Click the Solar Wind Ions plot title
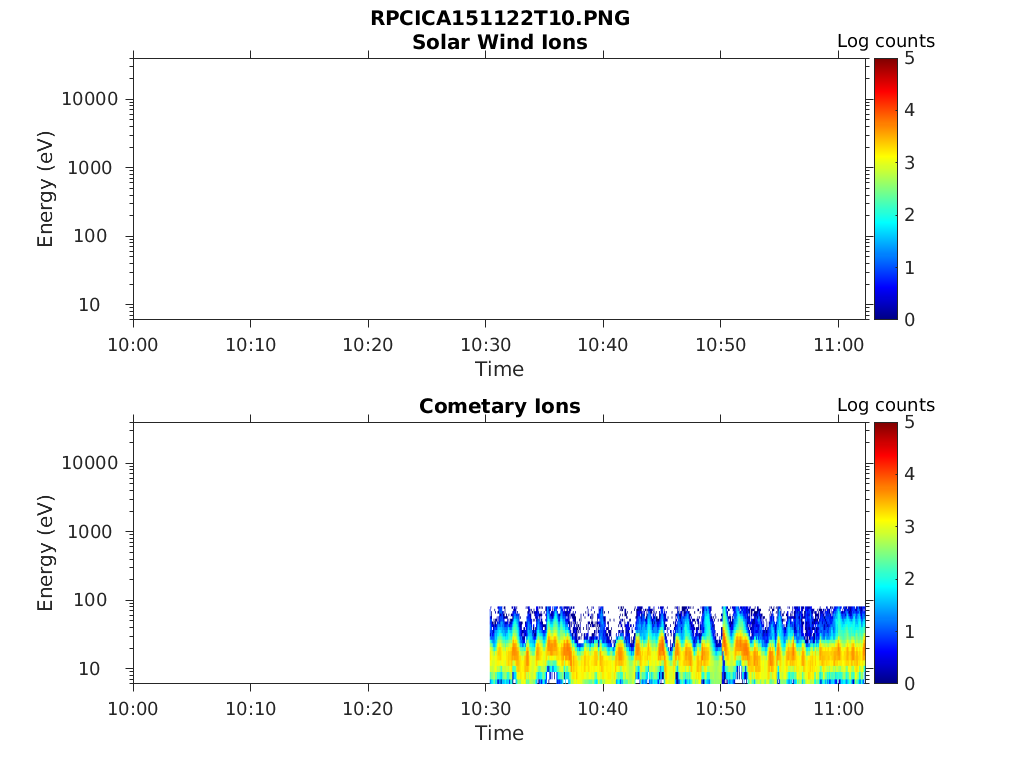The height and width of the screenshot is (768, 1024). click(x=500, y=42)
